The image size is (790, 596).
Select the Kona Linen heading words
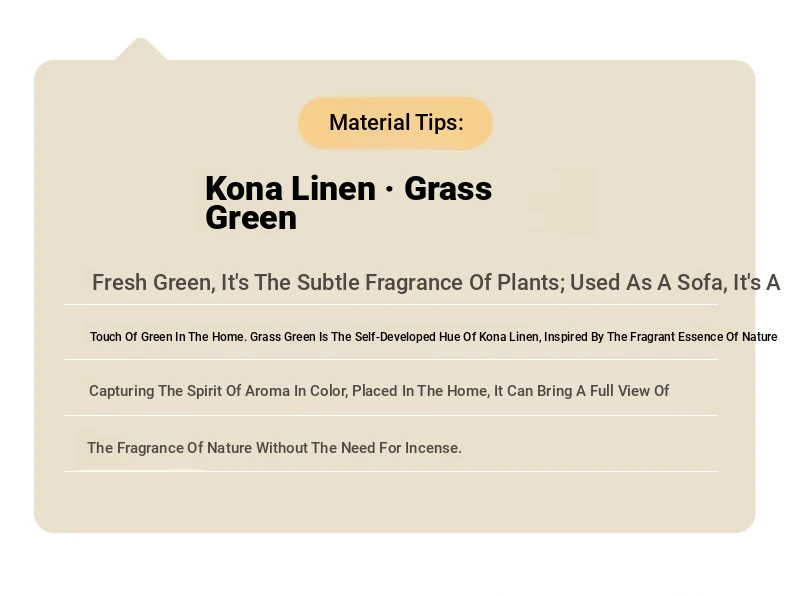click(290, 188)
